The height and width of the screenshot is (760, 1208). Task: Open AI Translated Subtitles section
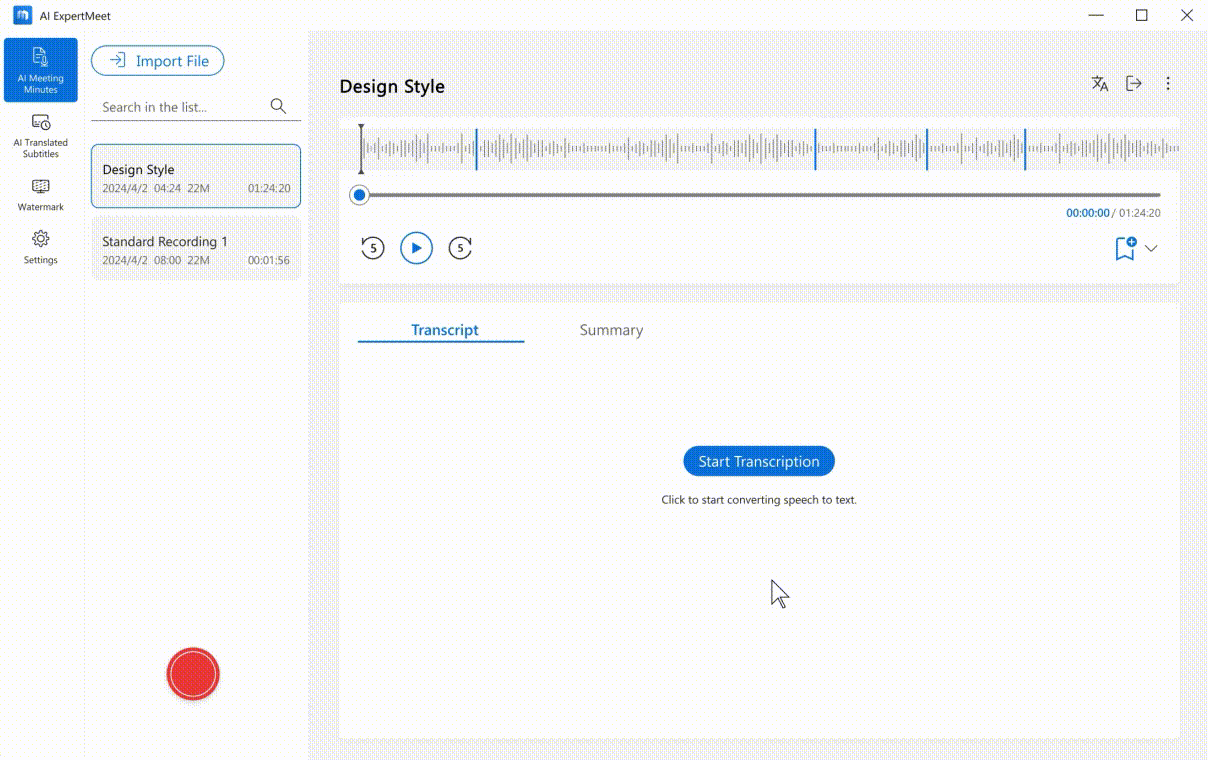coord(41,135)
